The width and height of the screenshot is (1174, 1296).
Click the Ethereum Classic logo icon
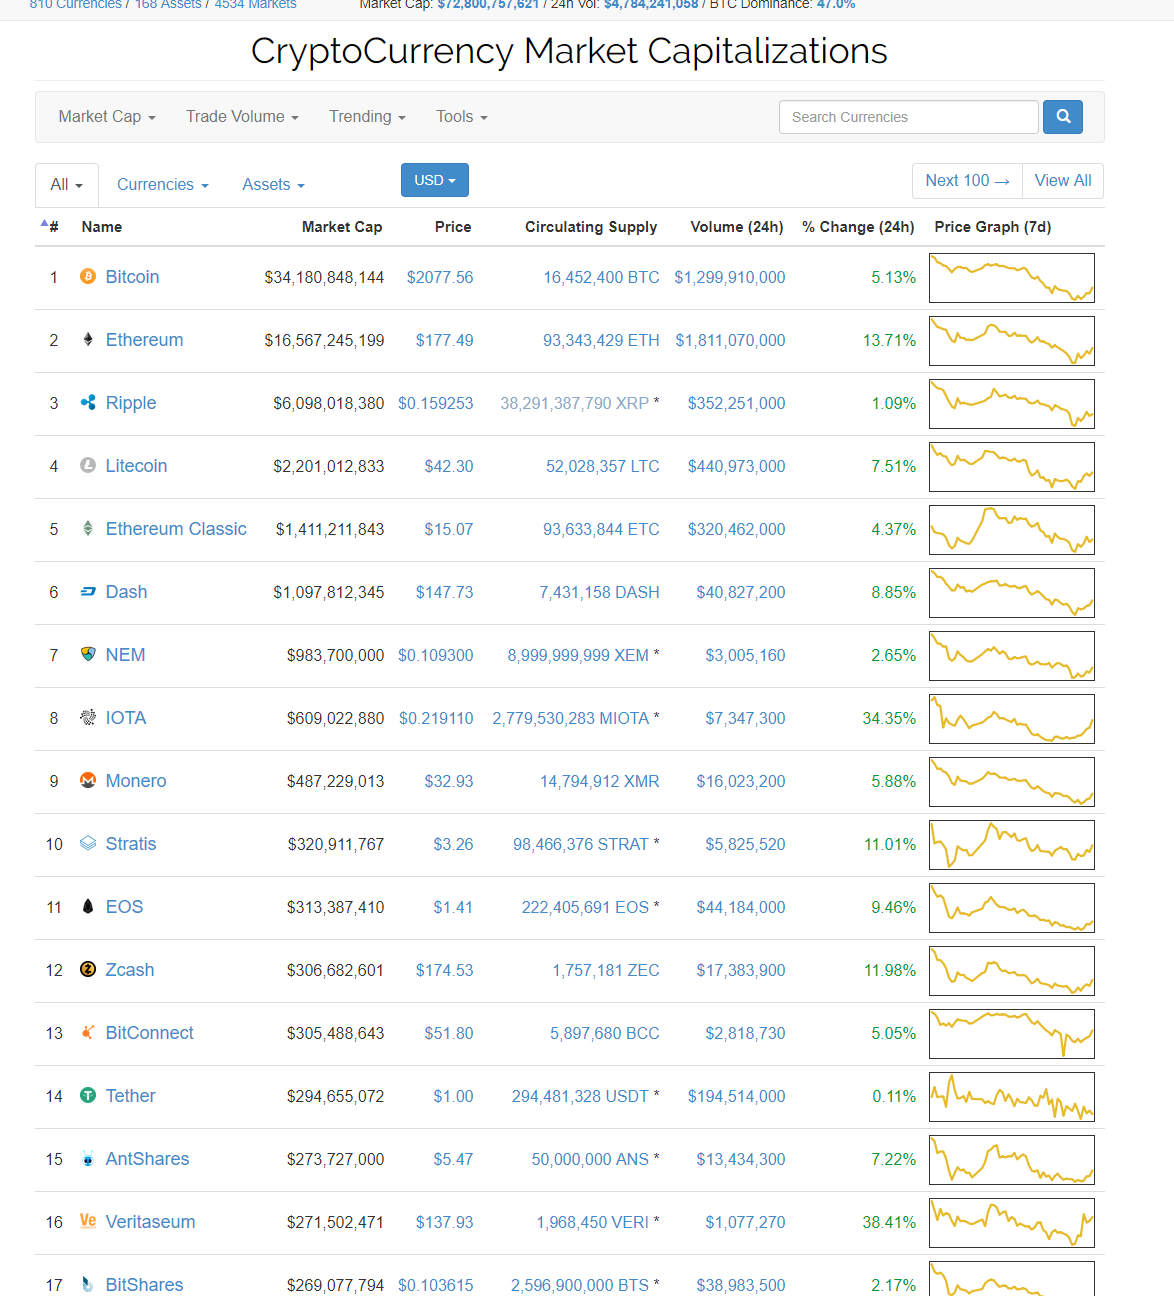[88, 528]
